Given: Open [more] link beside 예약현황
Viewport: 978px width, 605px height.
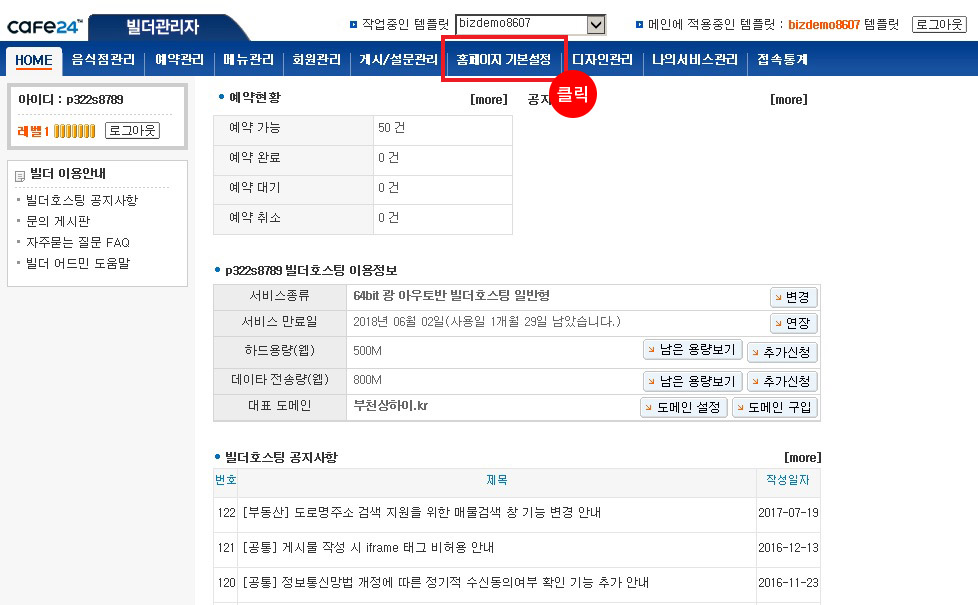Looking at the screenshot, I should (x=489, y=99).
